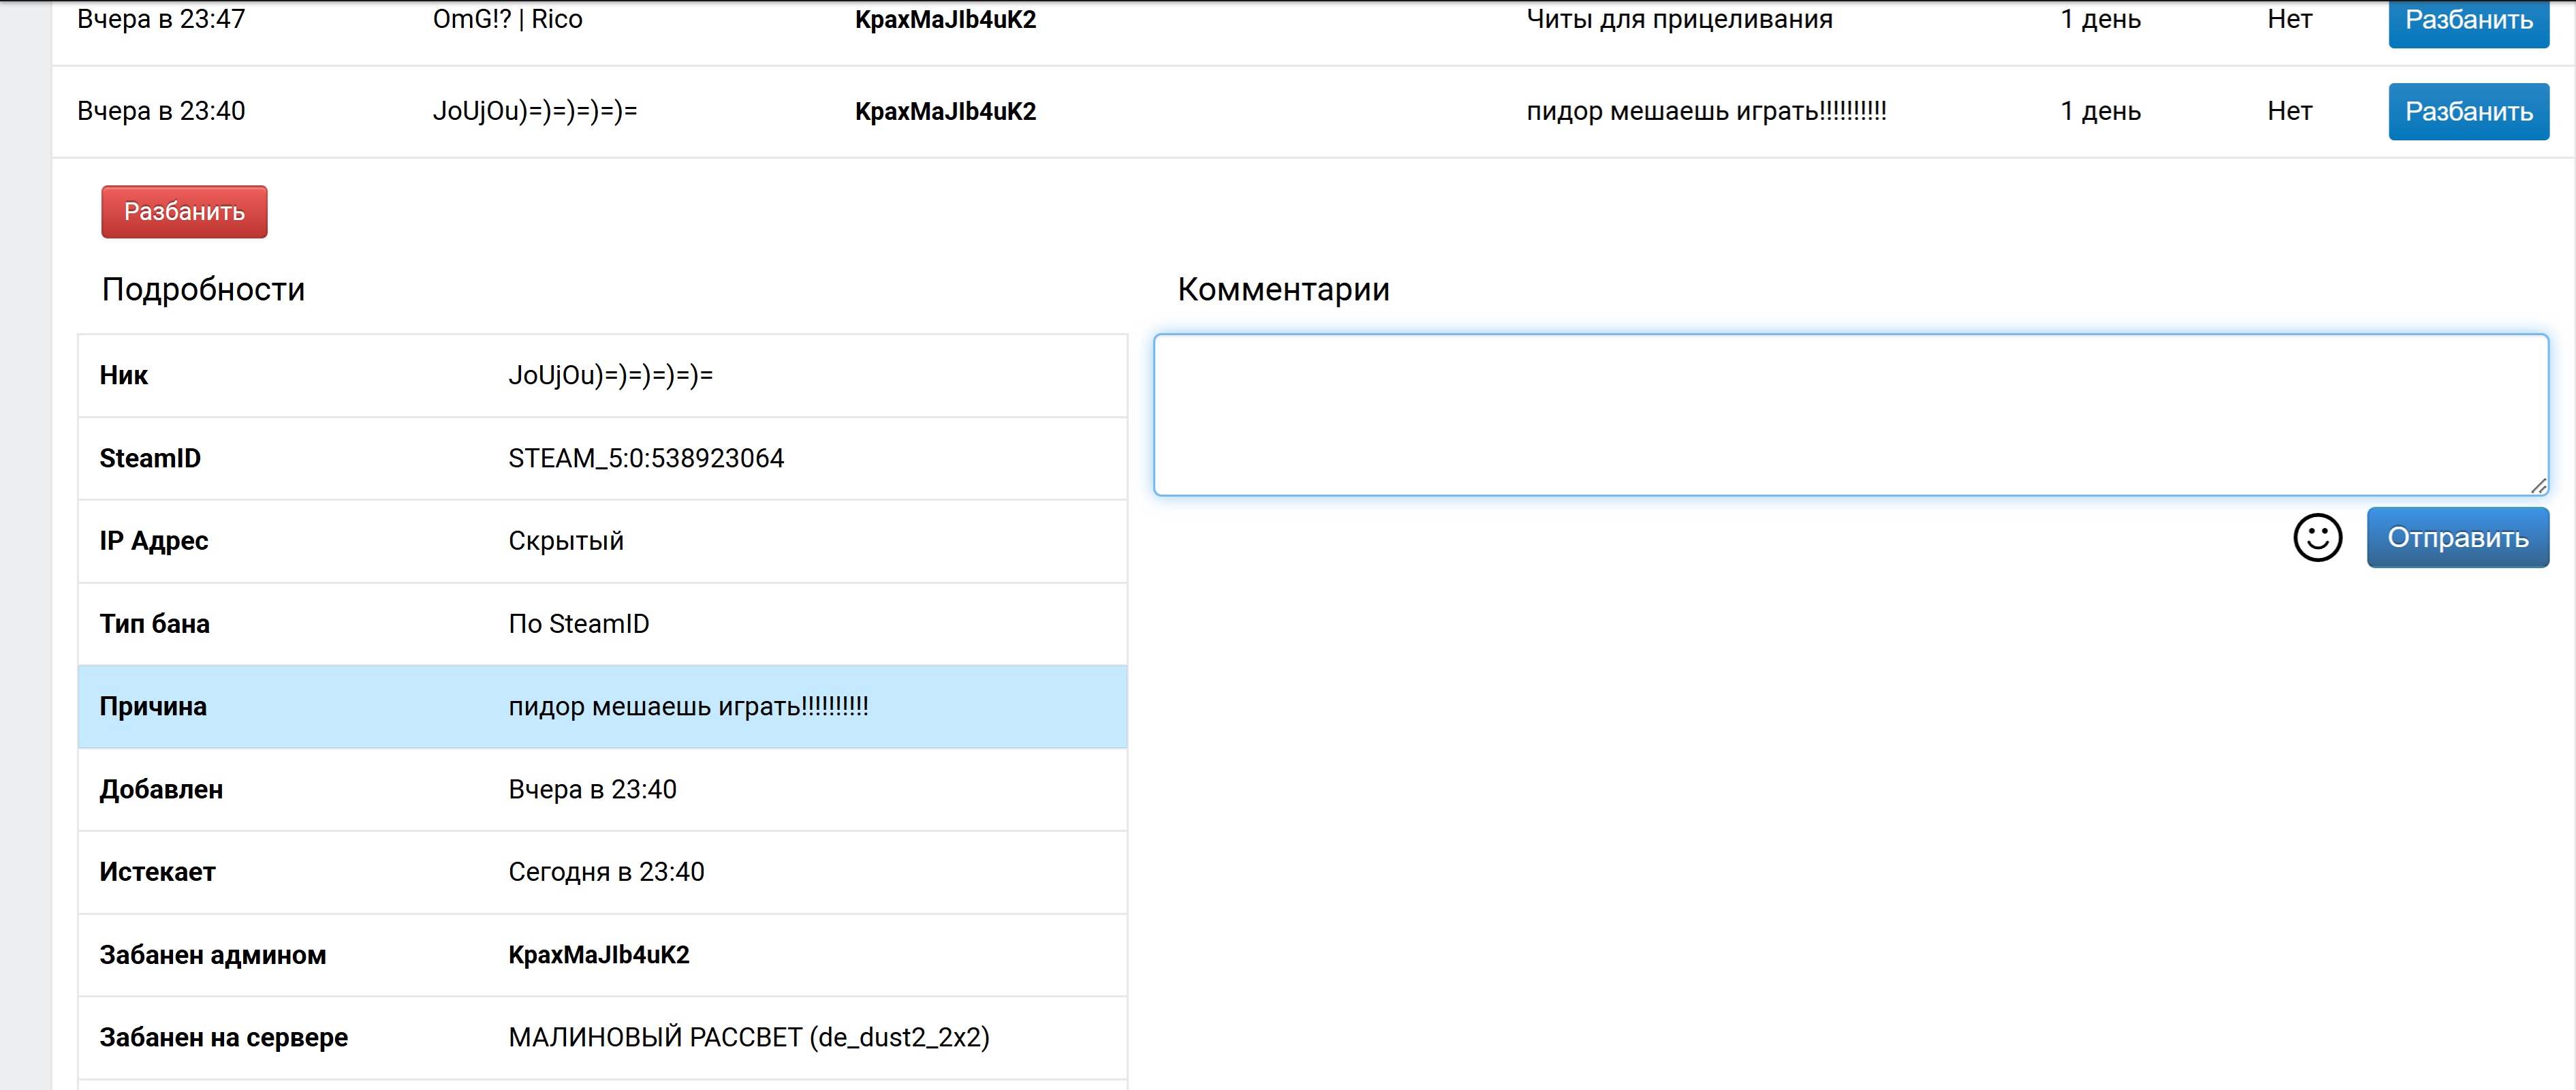Image resolution: width=2576 pixels, height=1090 pixels.
Task: Click the Ник value in details table
Action: pyautogui.click(x=610, y=375)
